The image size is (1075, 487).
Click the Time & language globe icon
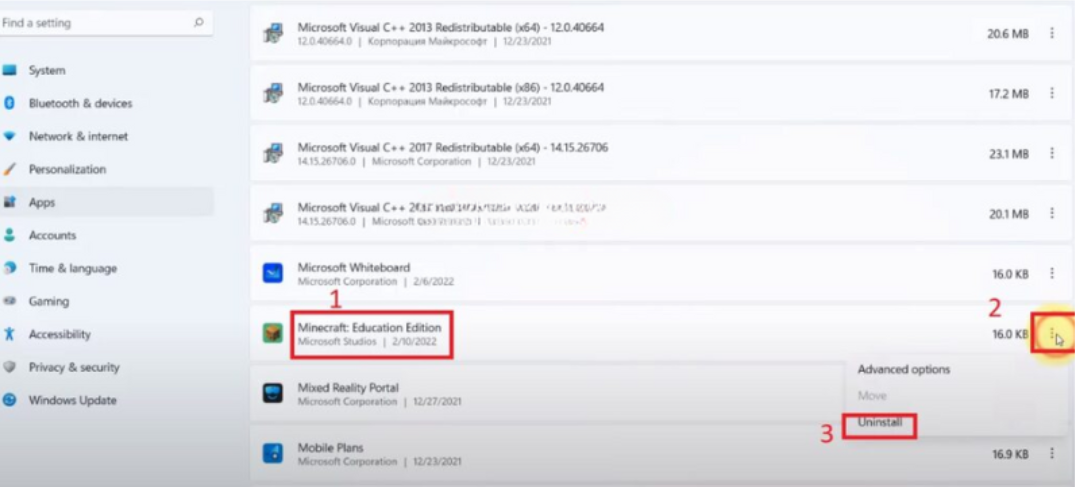click(x=9, y=268)
